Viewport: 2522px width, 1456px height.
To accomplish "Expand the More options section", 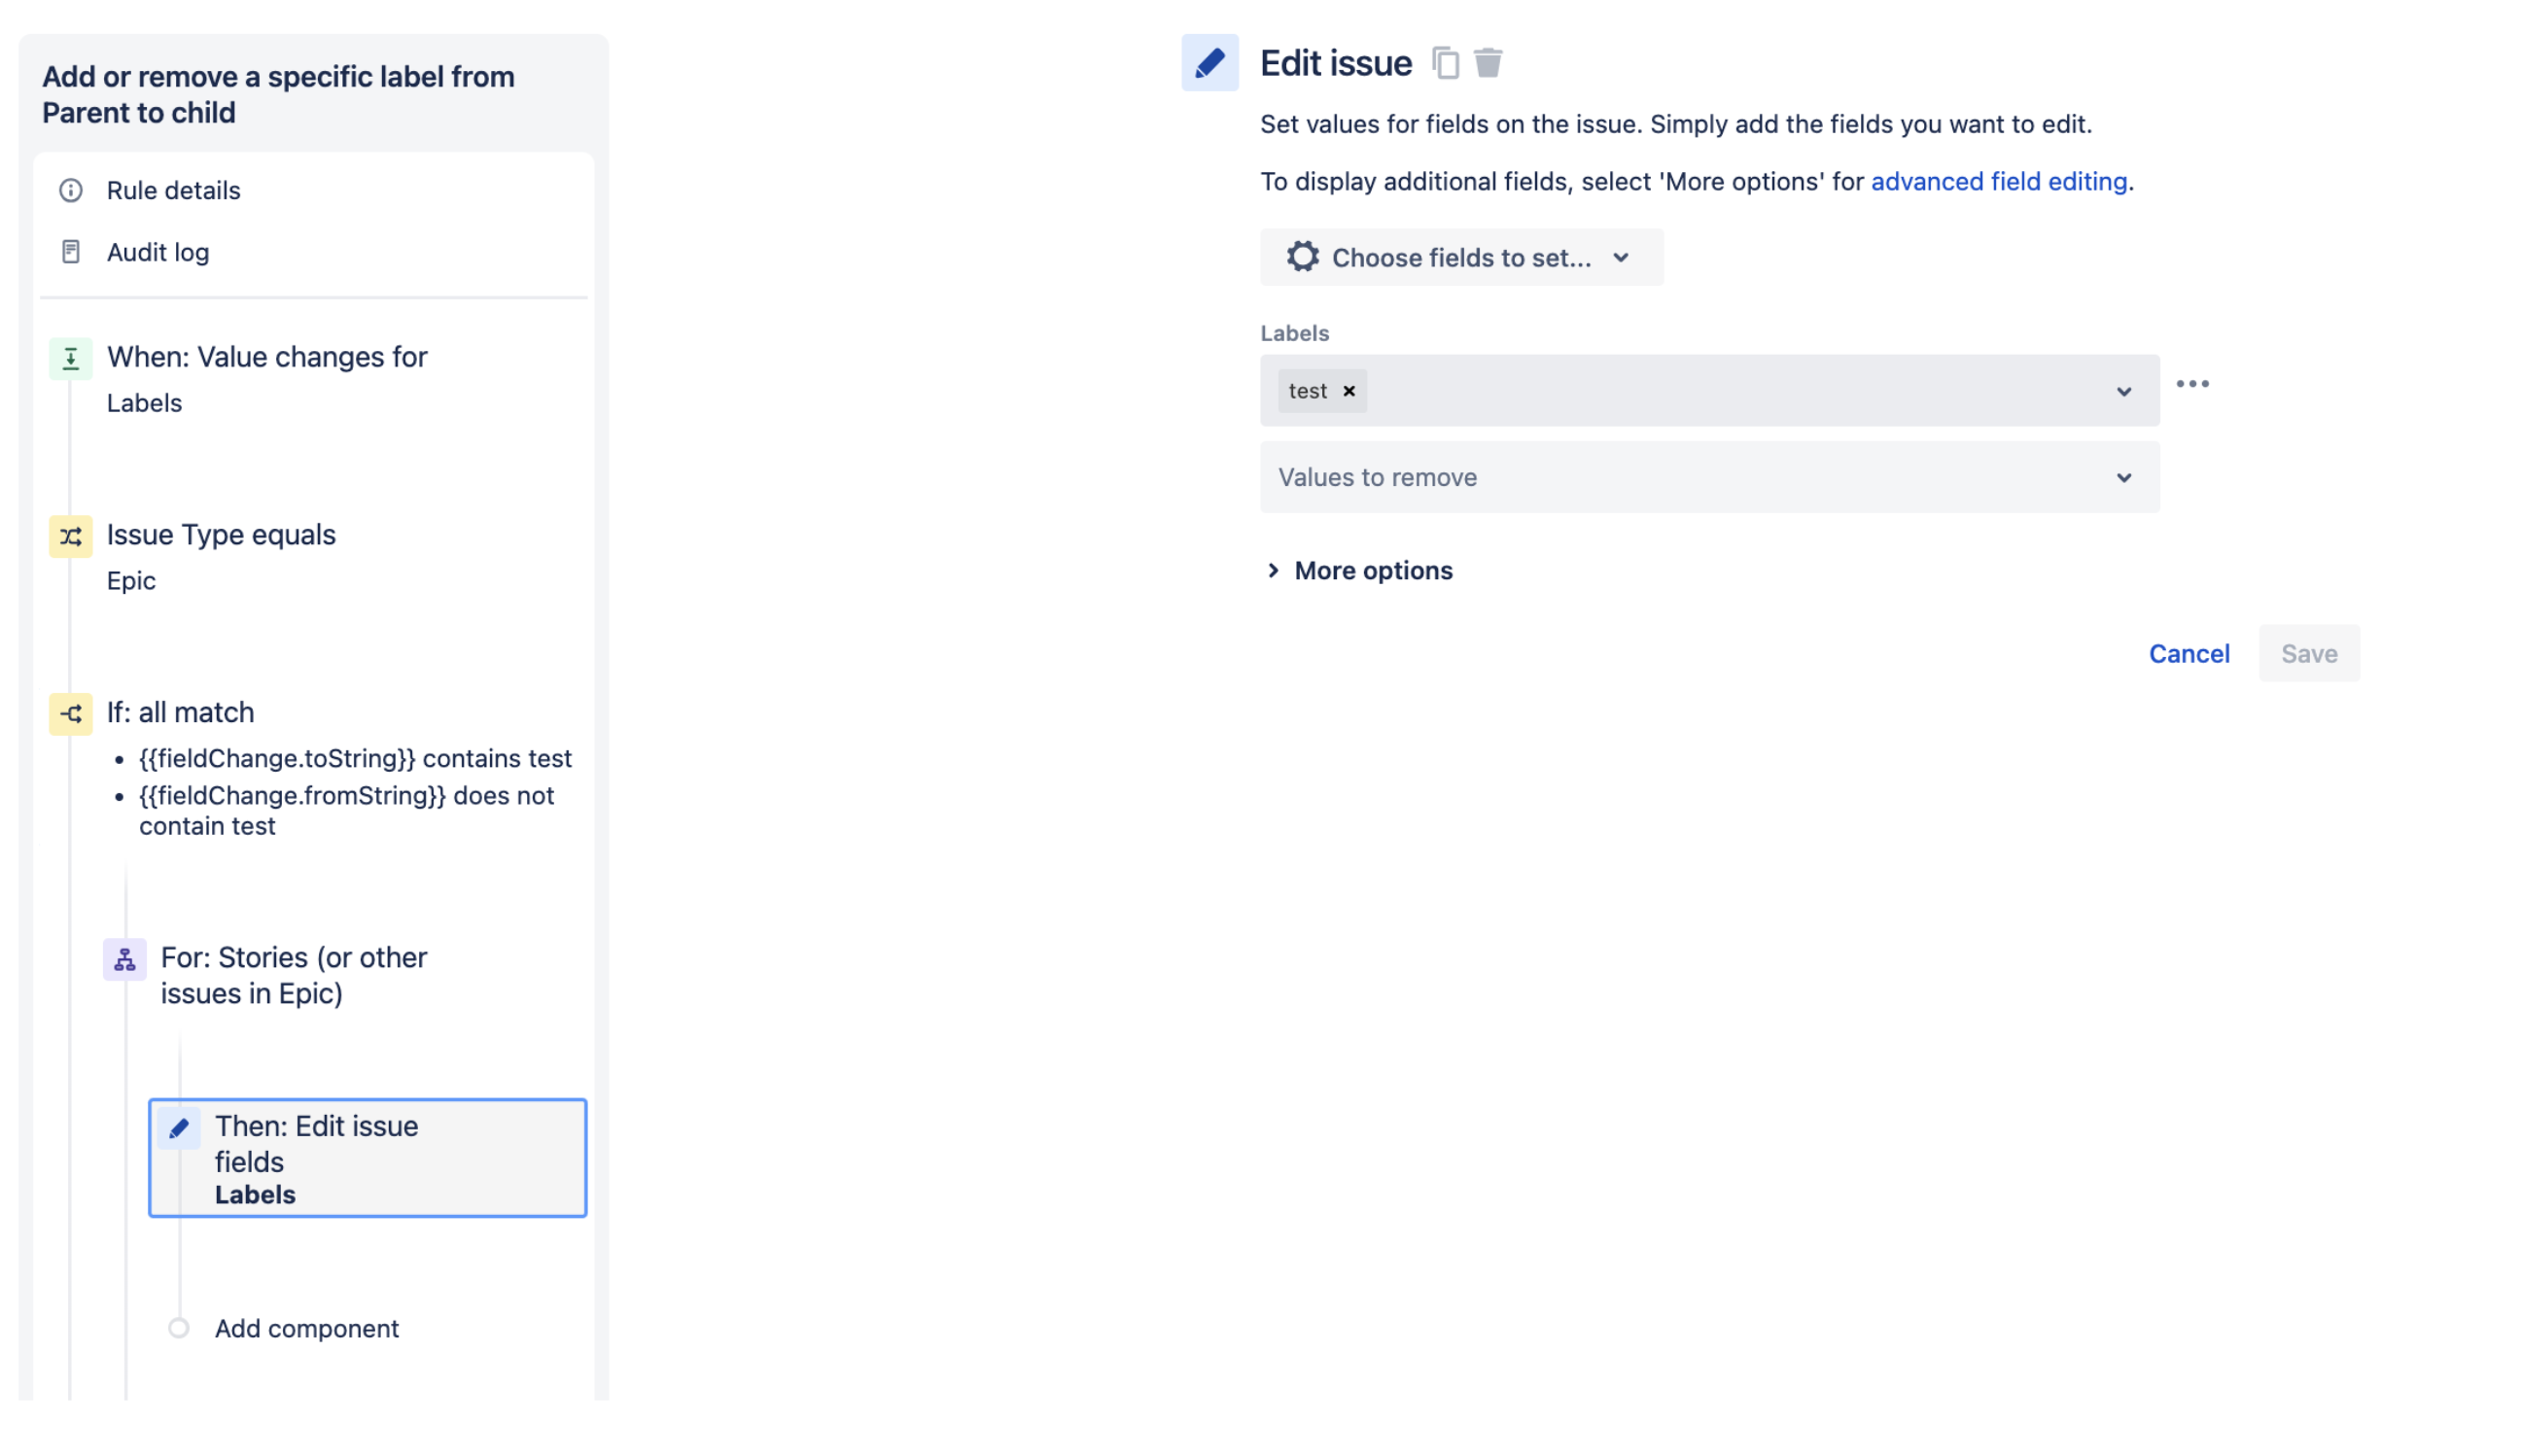I will 1361,570.
